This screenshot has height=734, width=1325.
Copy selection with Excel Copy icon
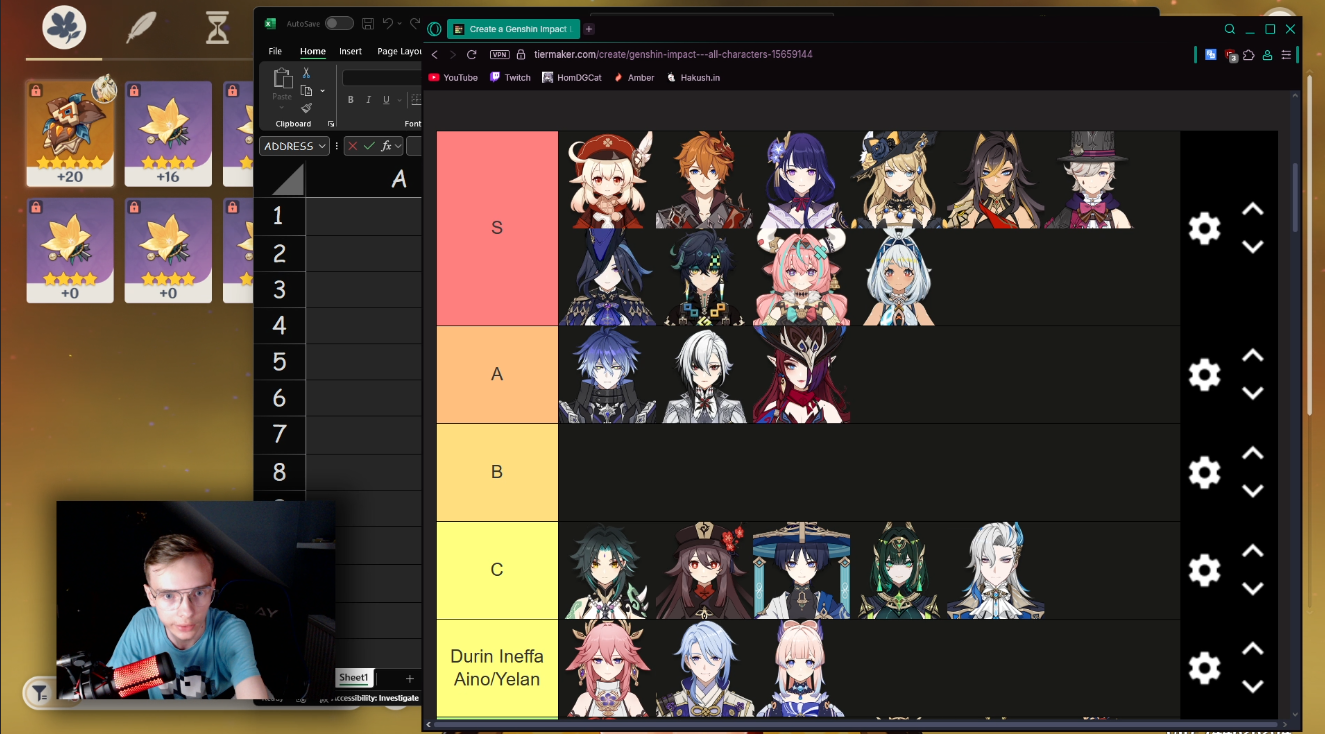click(x=306, y=91)
